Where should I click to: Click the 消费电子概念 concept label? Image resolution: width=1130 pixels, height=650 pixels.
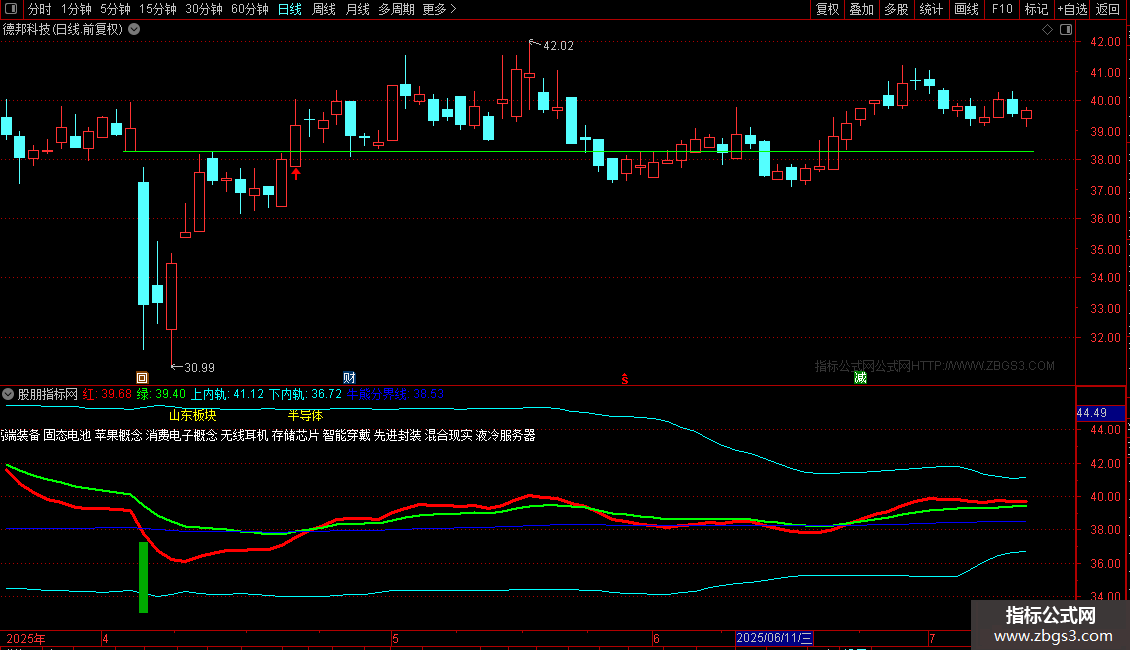[182, 435]
